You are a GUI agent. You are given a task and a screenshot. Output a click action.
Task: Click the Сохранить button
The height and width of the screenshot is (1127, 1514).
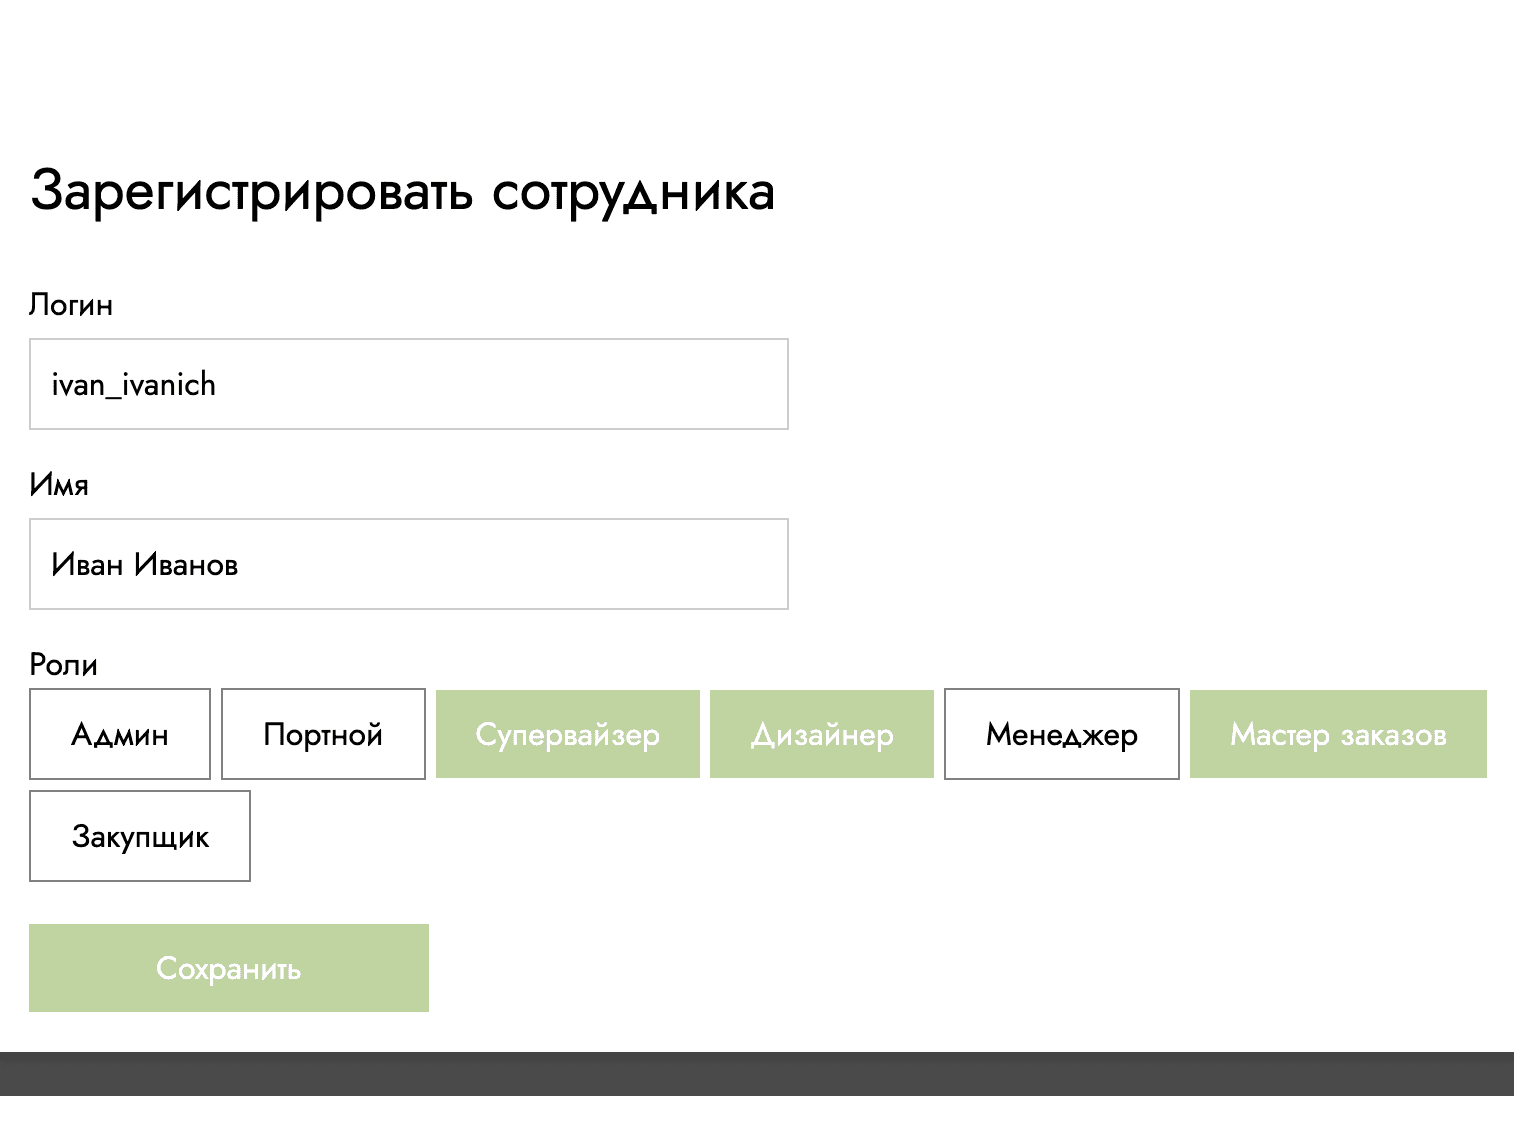pyautogui.click(x=229, y=968)
